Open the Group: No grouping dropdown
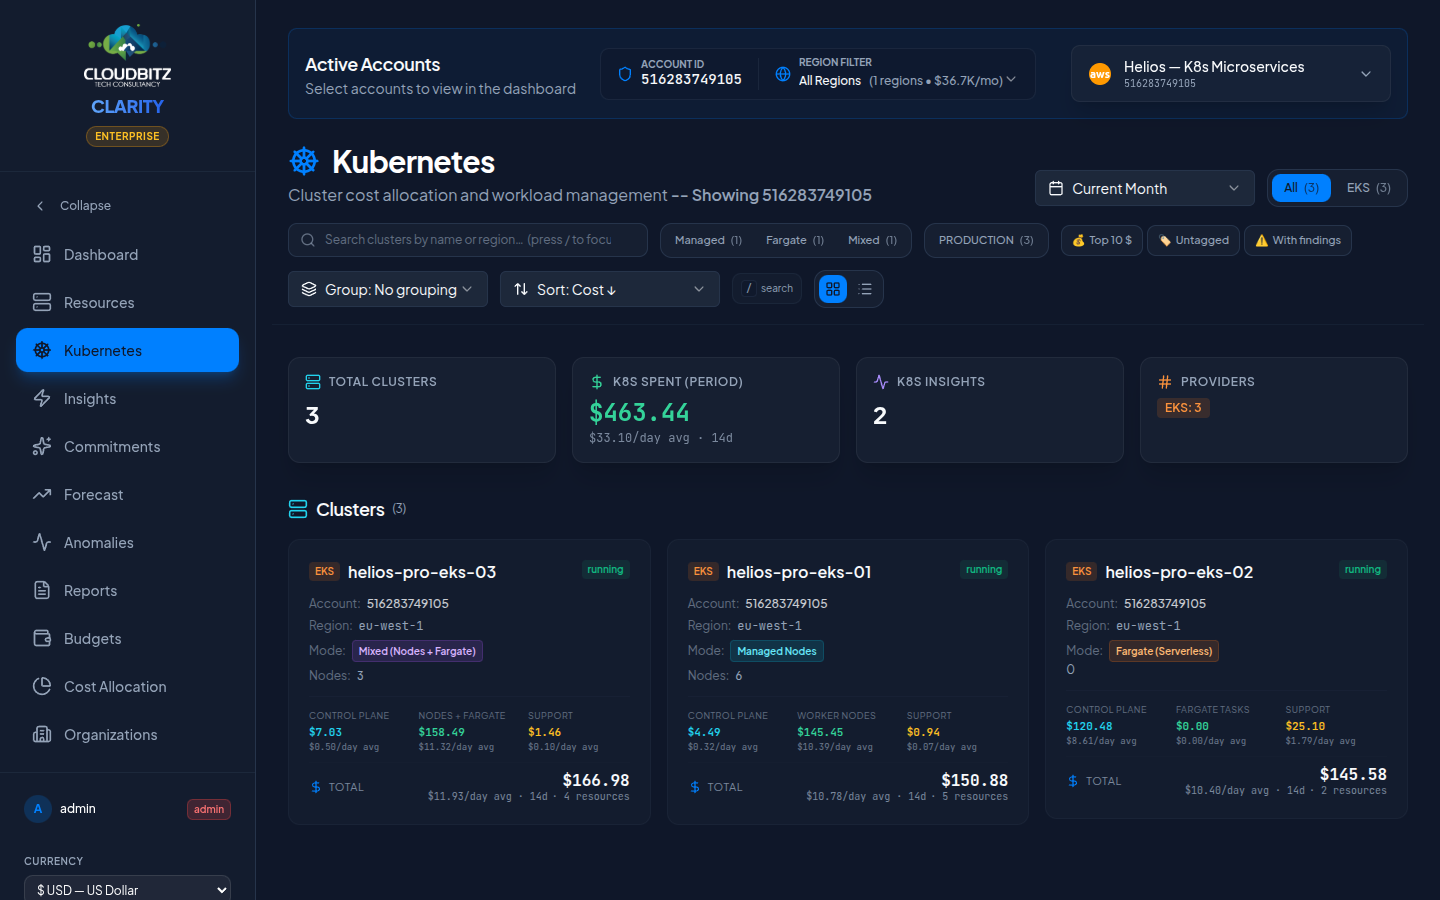 point(388,289)
